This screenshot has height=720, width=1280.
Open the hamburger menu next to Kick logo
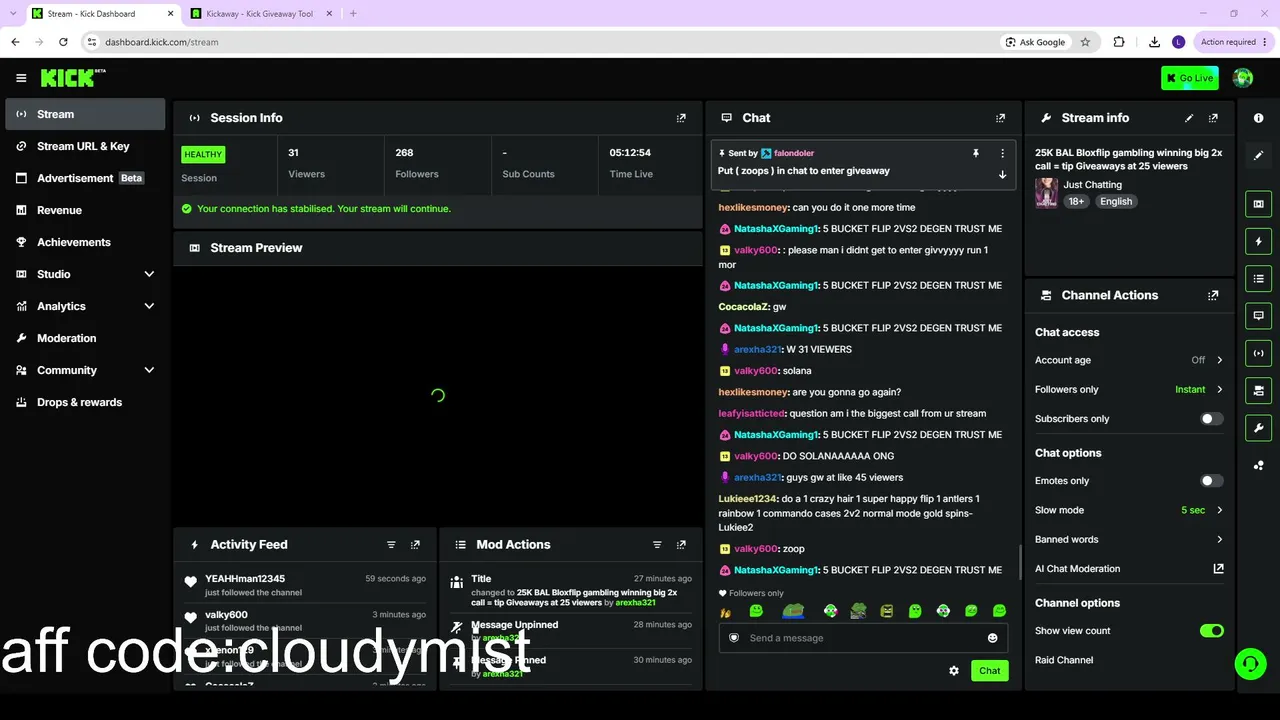pyautogui.click(x=21, y=78)
